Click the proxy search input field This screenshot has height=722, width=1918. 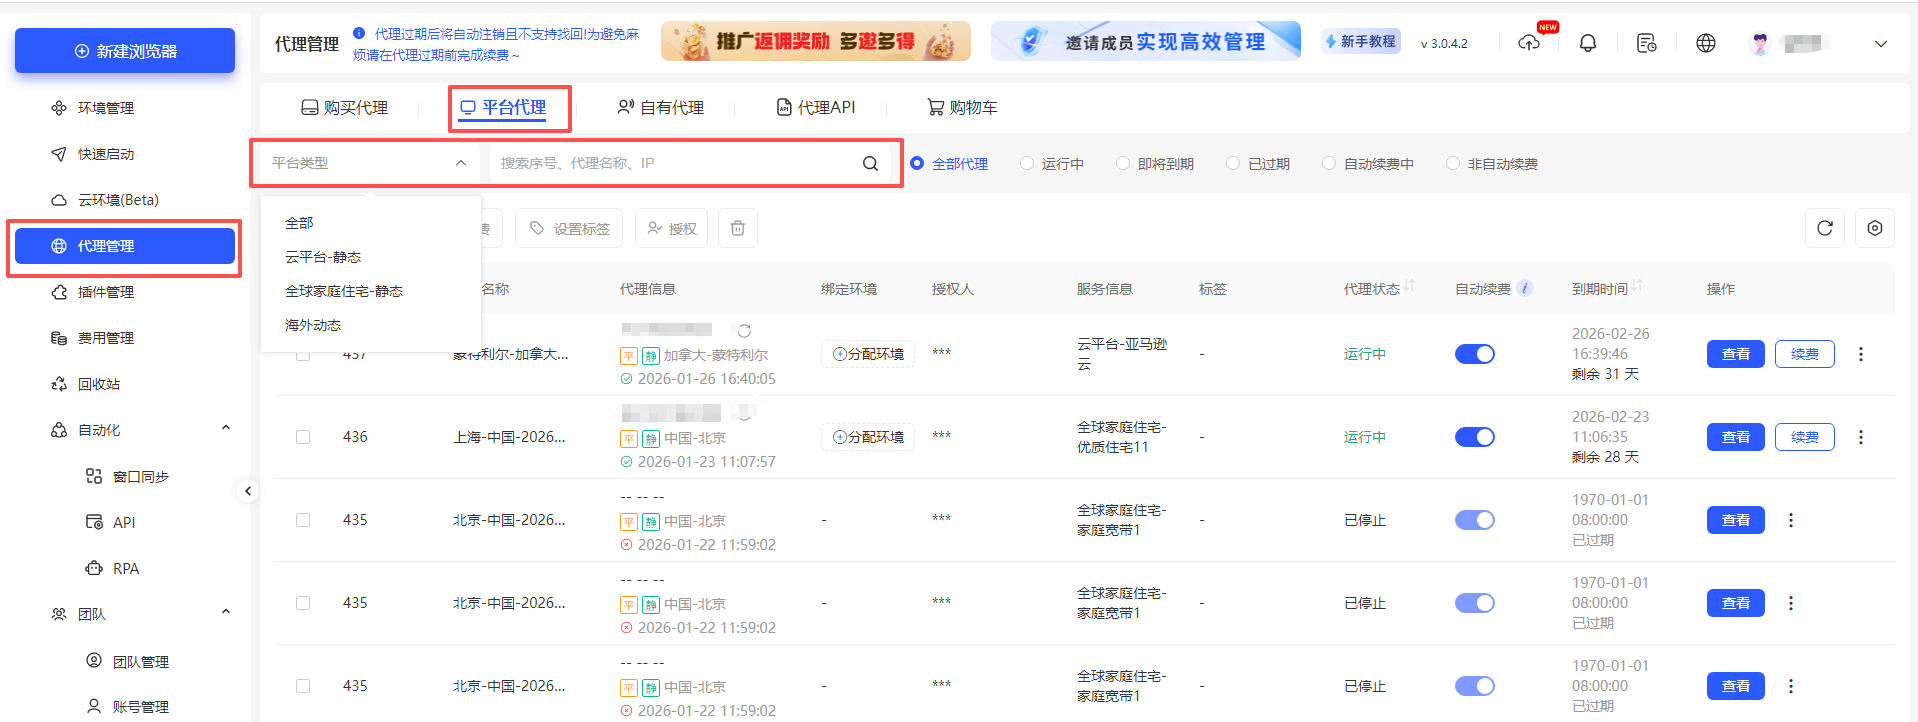(x=675, y=163)
